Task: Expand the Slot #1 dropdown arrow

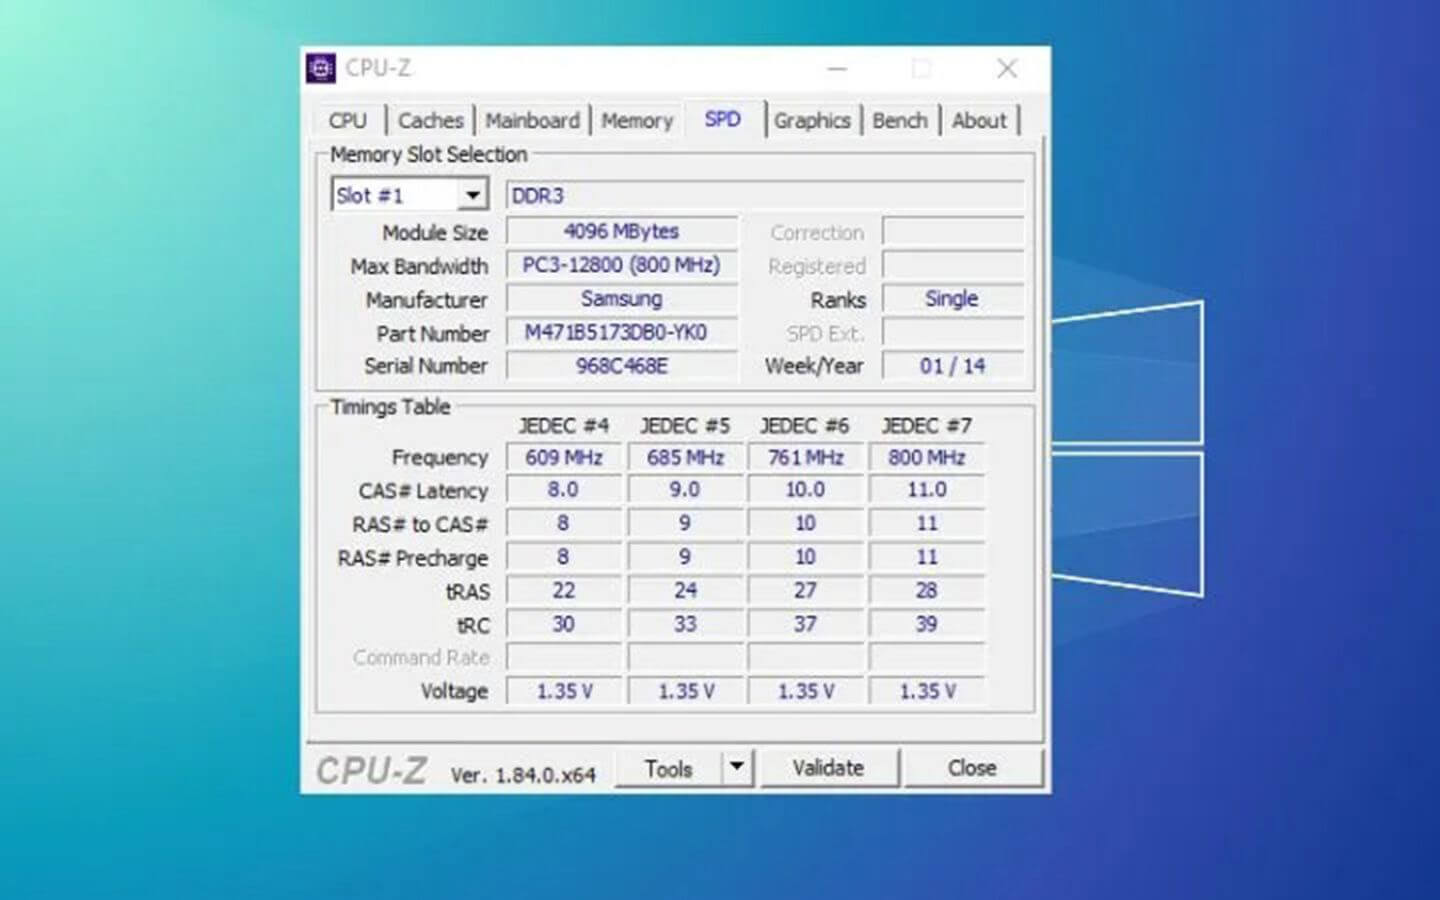Action: click(x=472, y=195)
